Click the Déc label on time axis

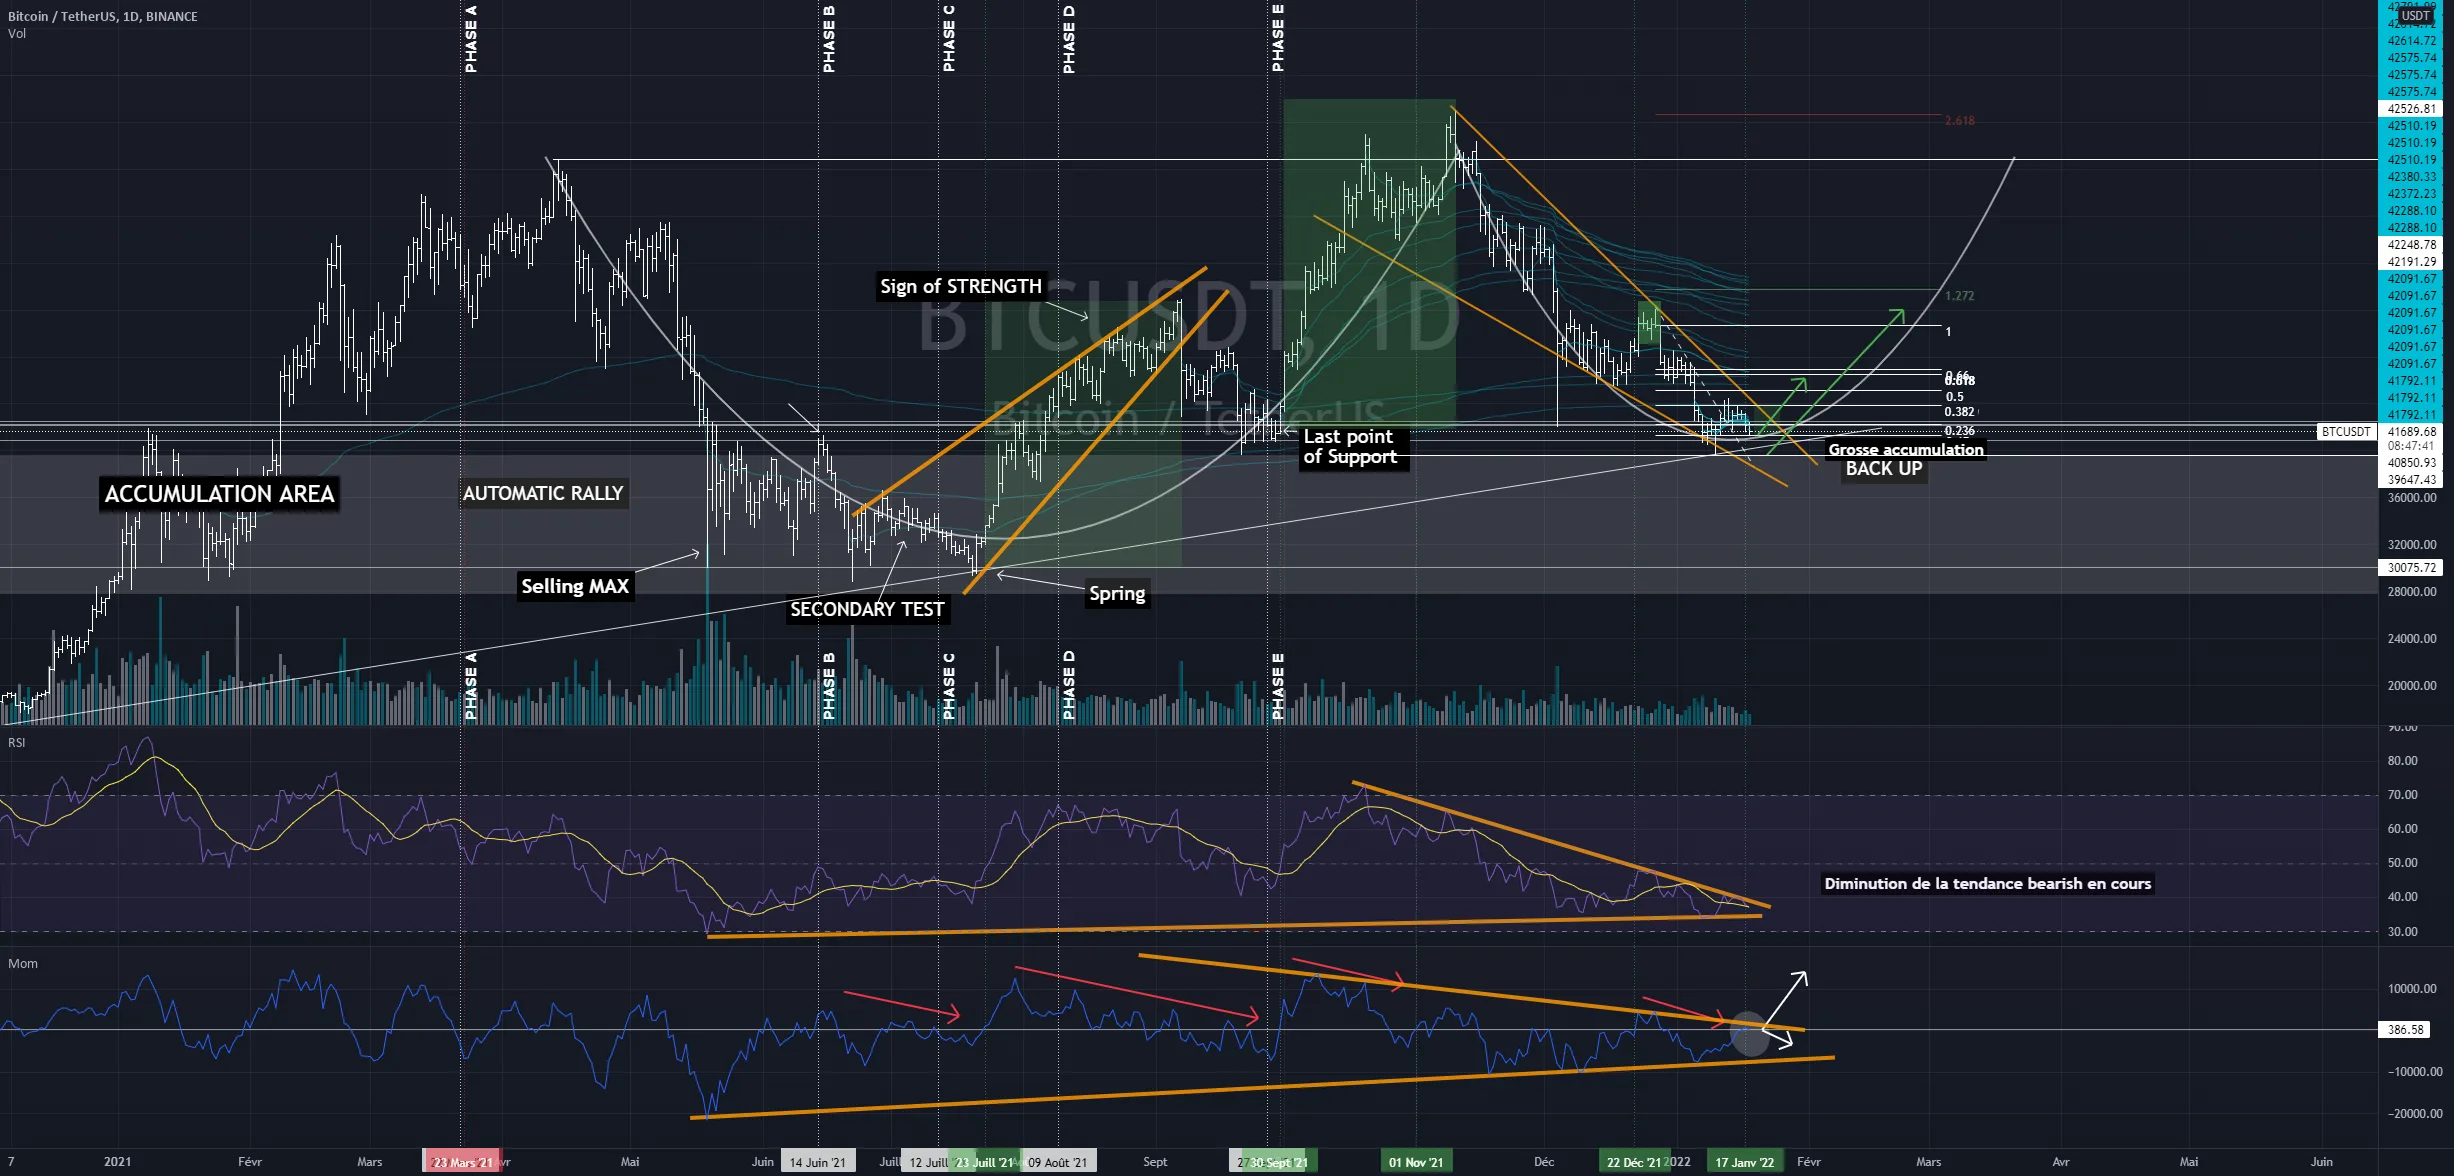(1544, 1162)
